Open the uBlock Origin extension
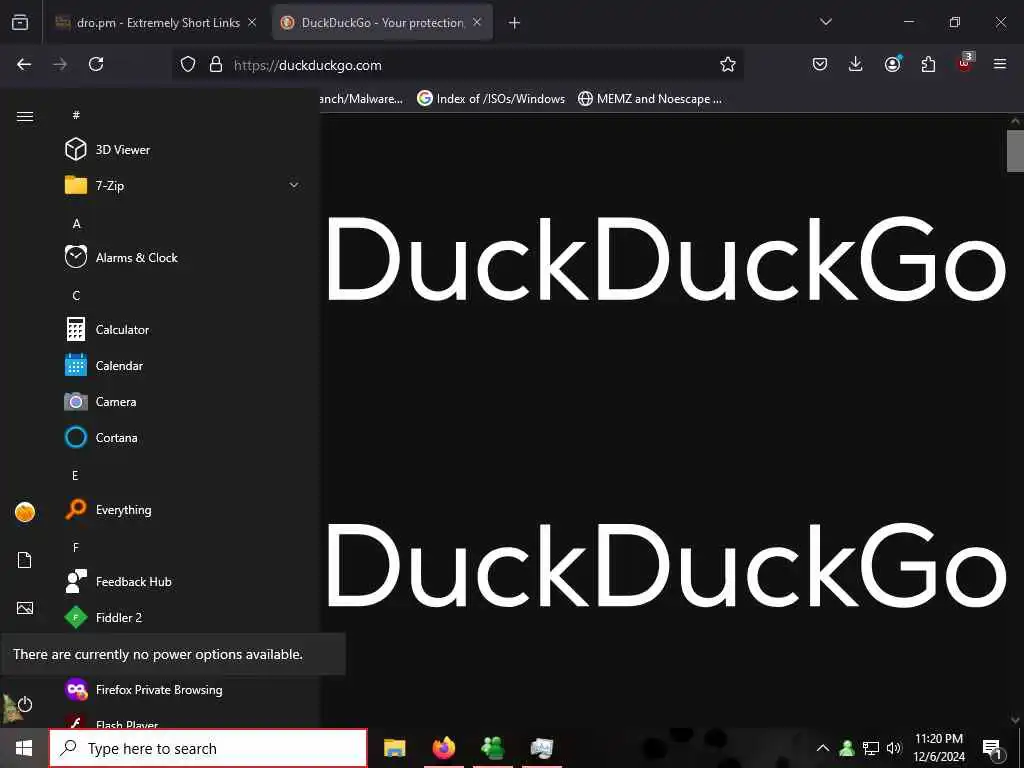 coord(965,63)
